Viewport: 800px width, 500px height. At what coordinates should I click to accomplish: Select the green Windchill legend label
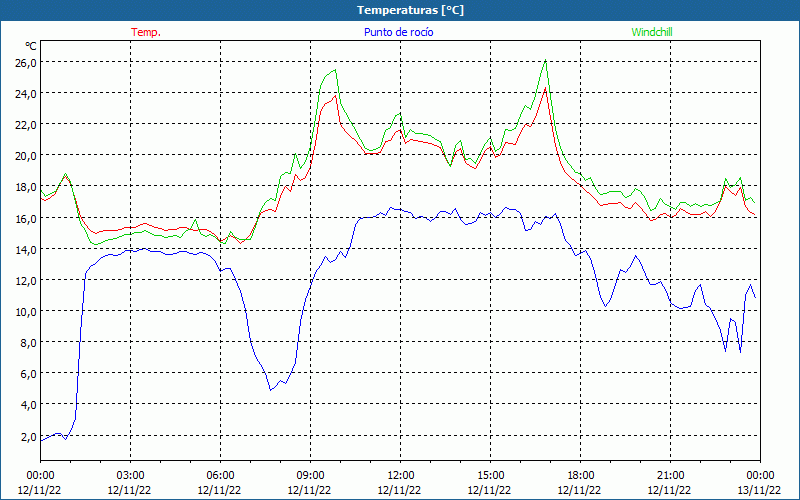(652, 32)
